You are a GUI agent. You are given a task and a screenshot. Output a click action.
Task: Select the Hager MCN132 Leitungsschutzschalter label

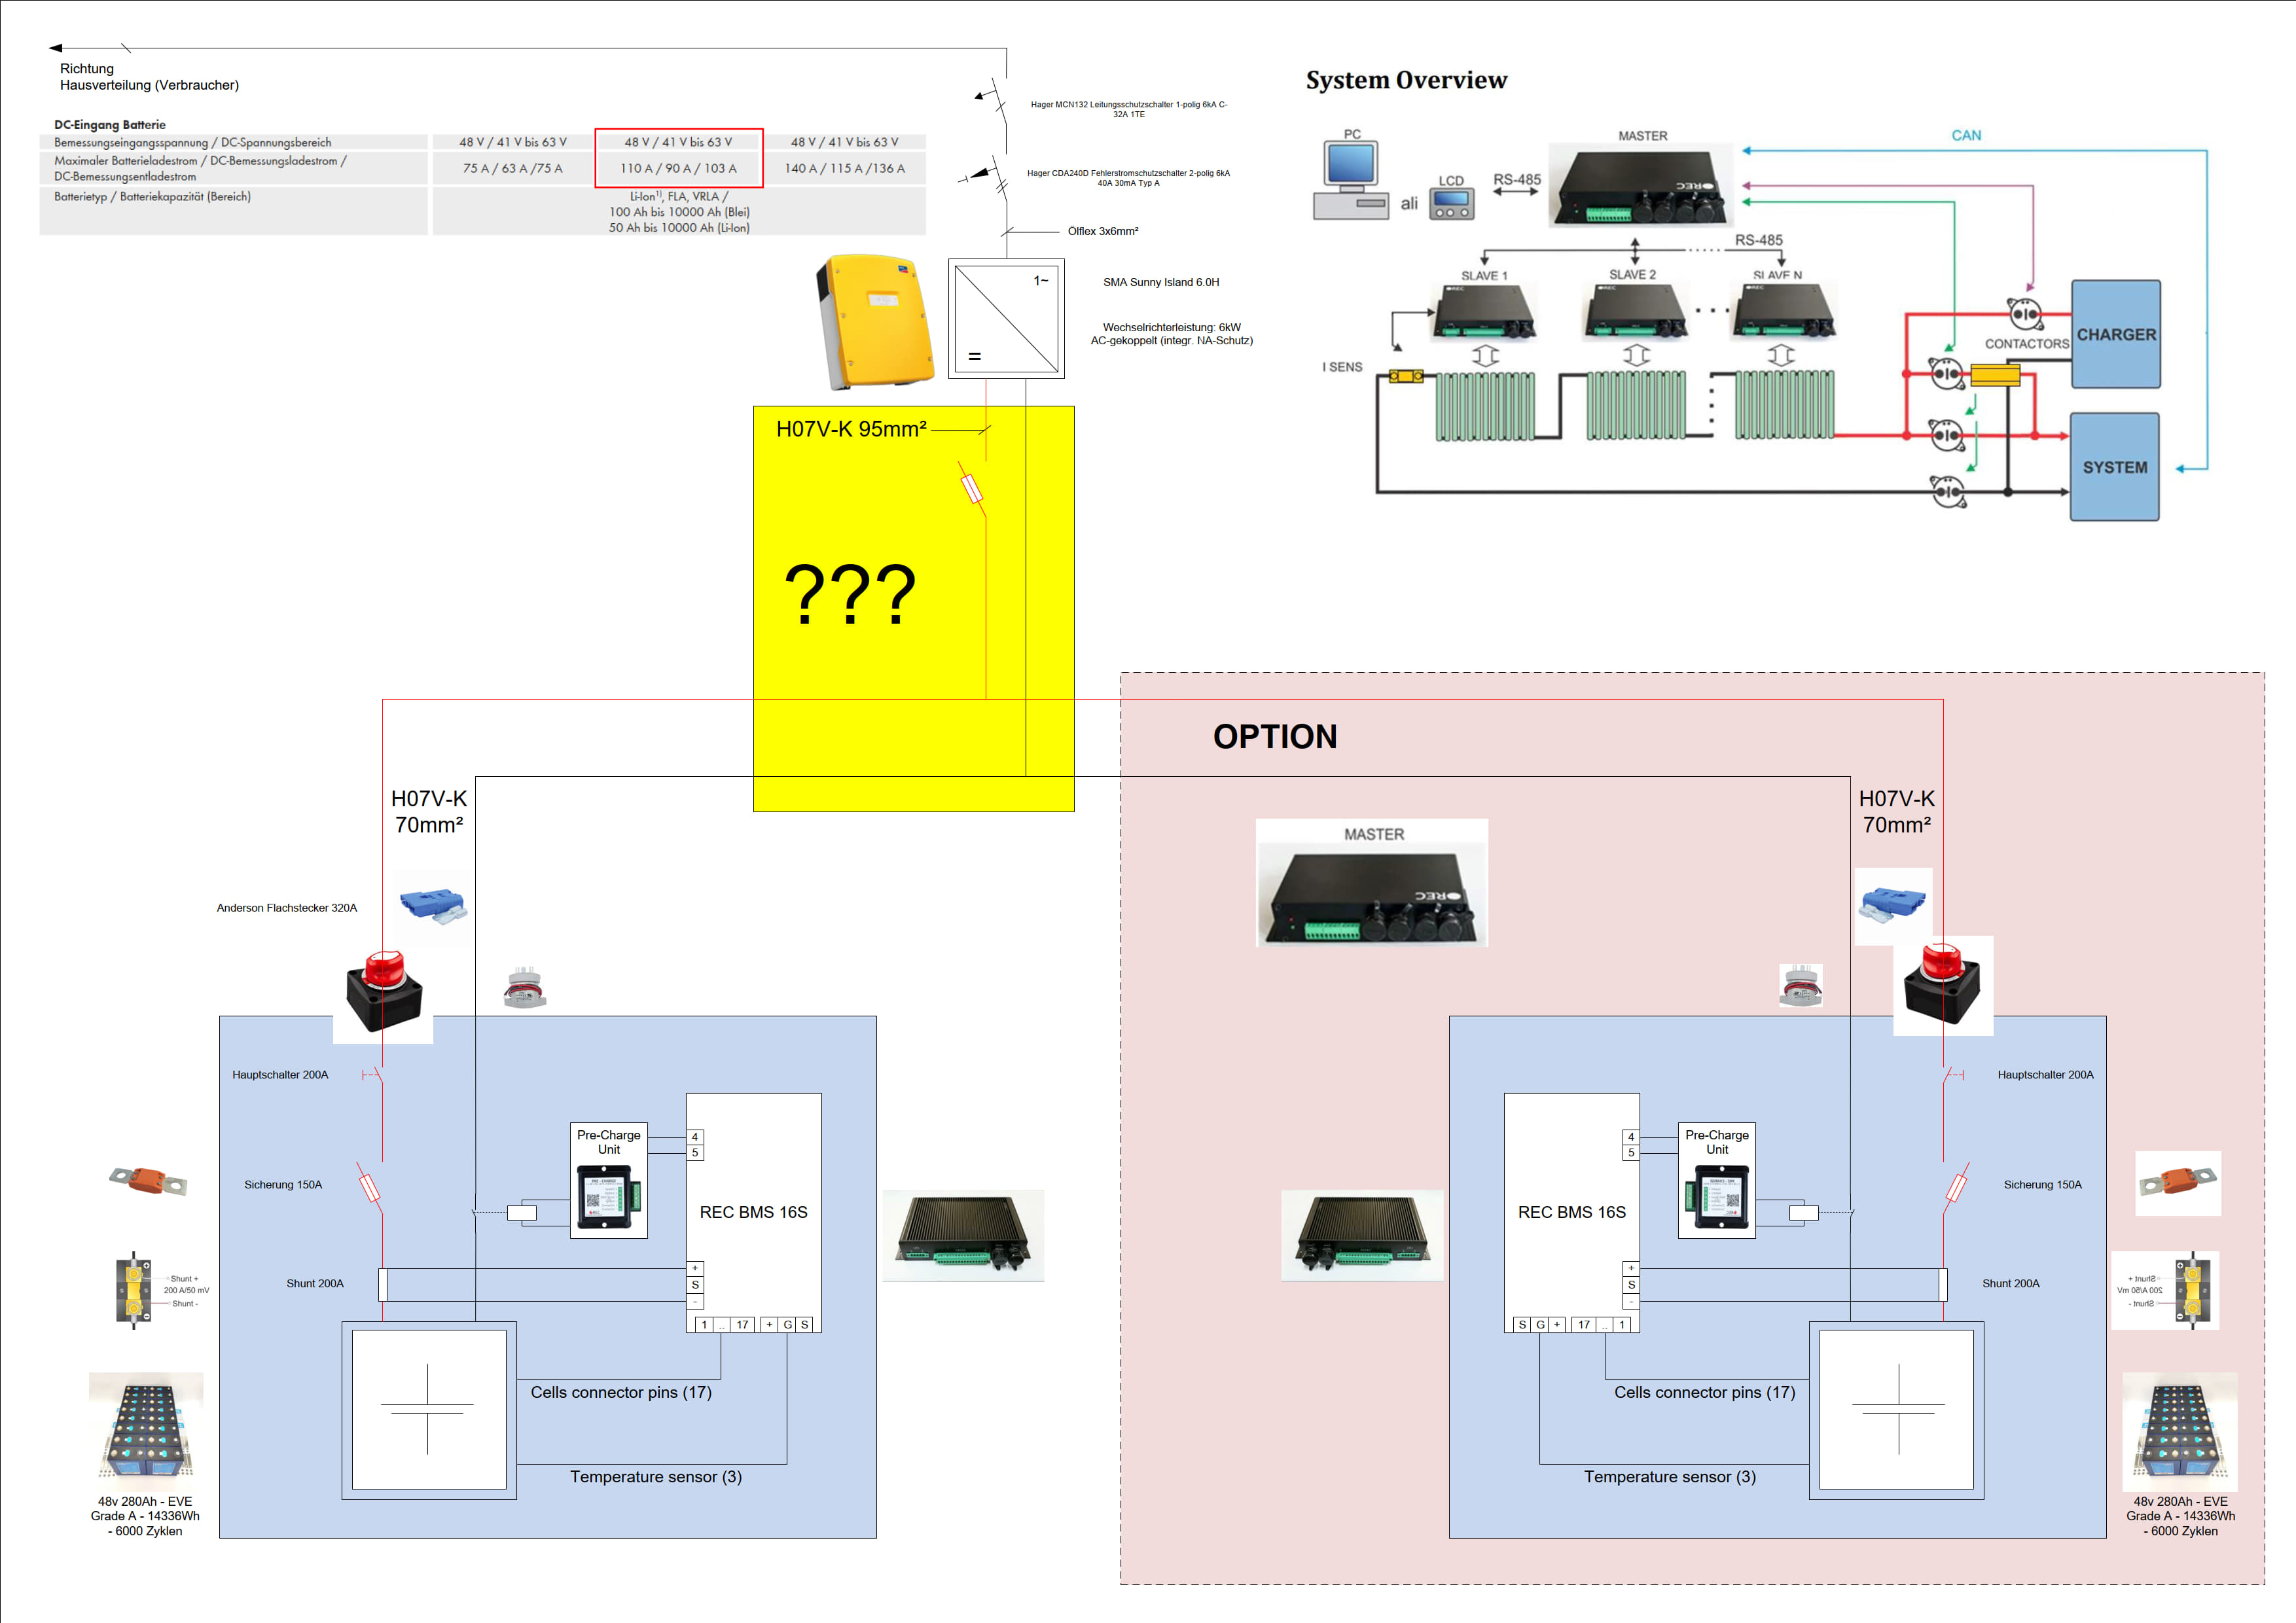[1129, 109]
